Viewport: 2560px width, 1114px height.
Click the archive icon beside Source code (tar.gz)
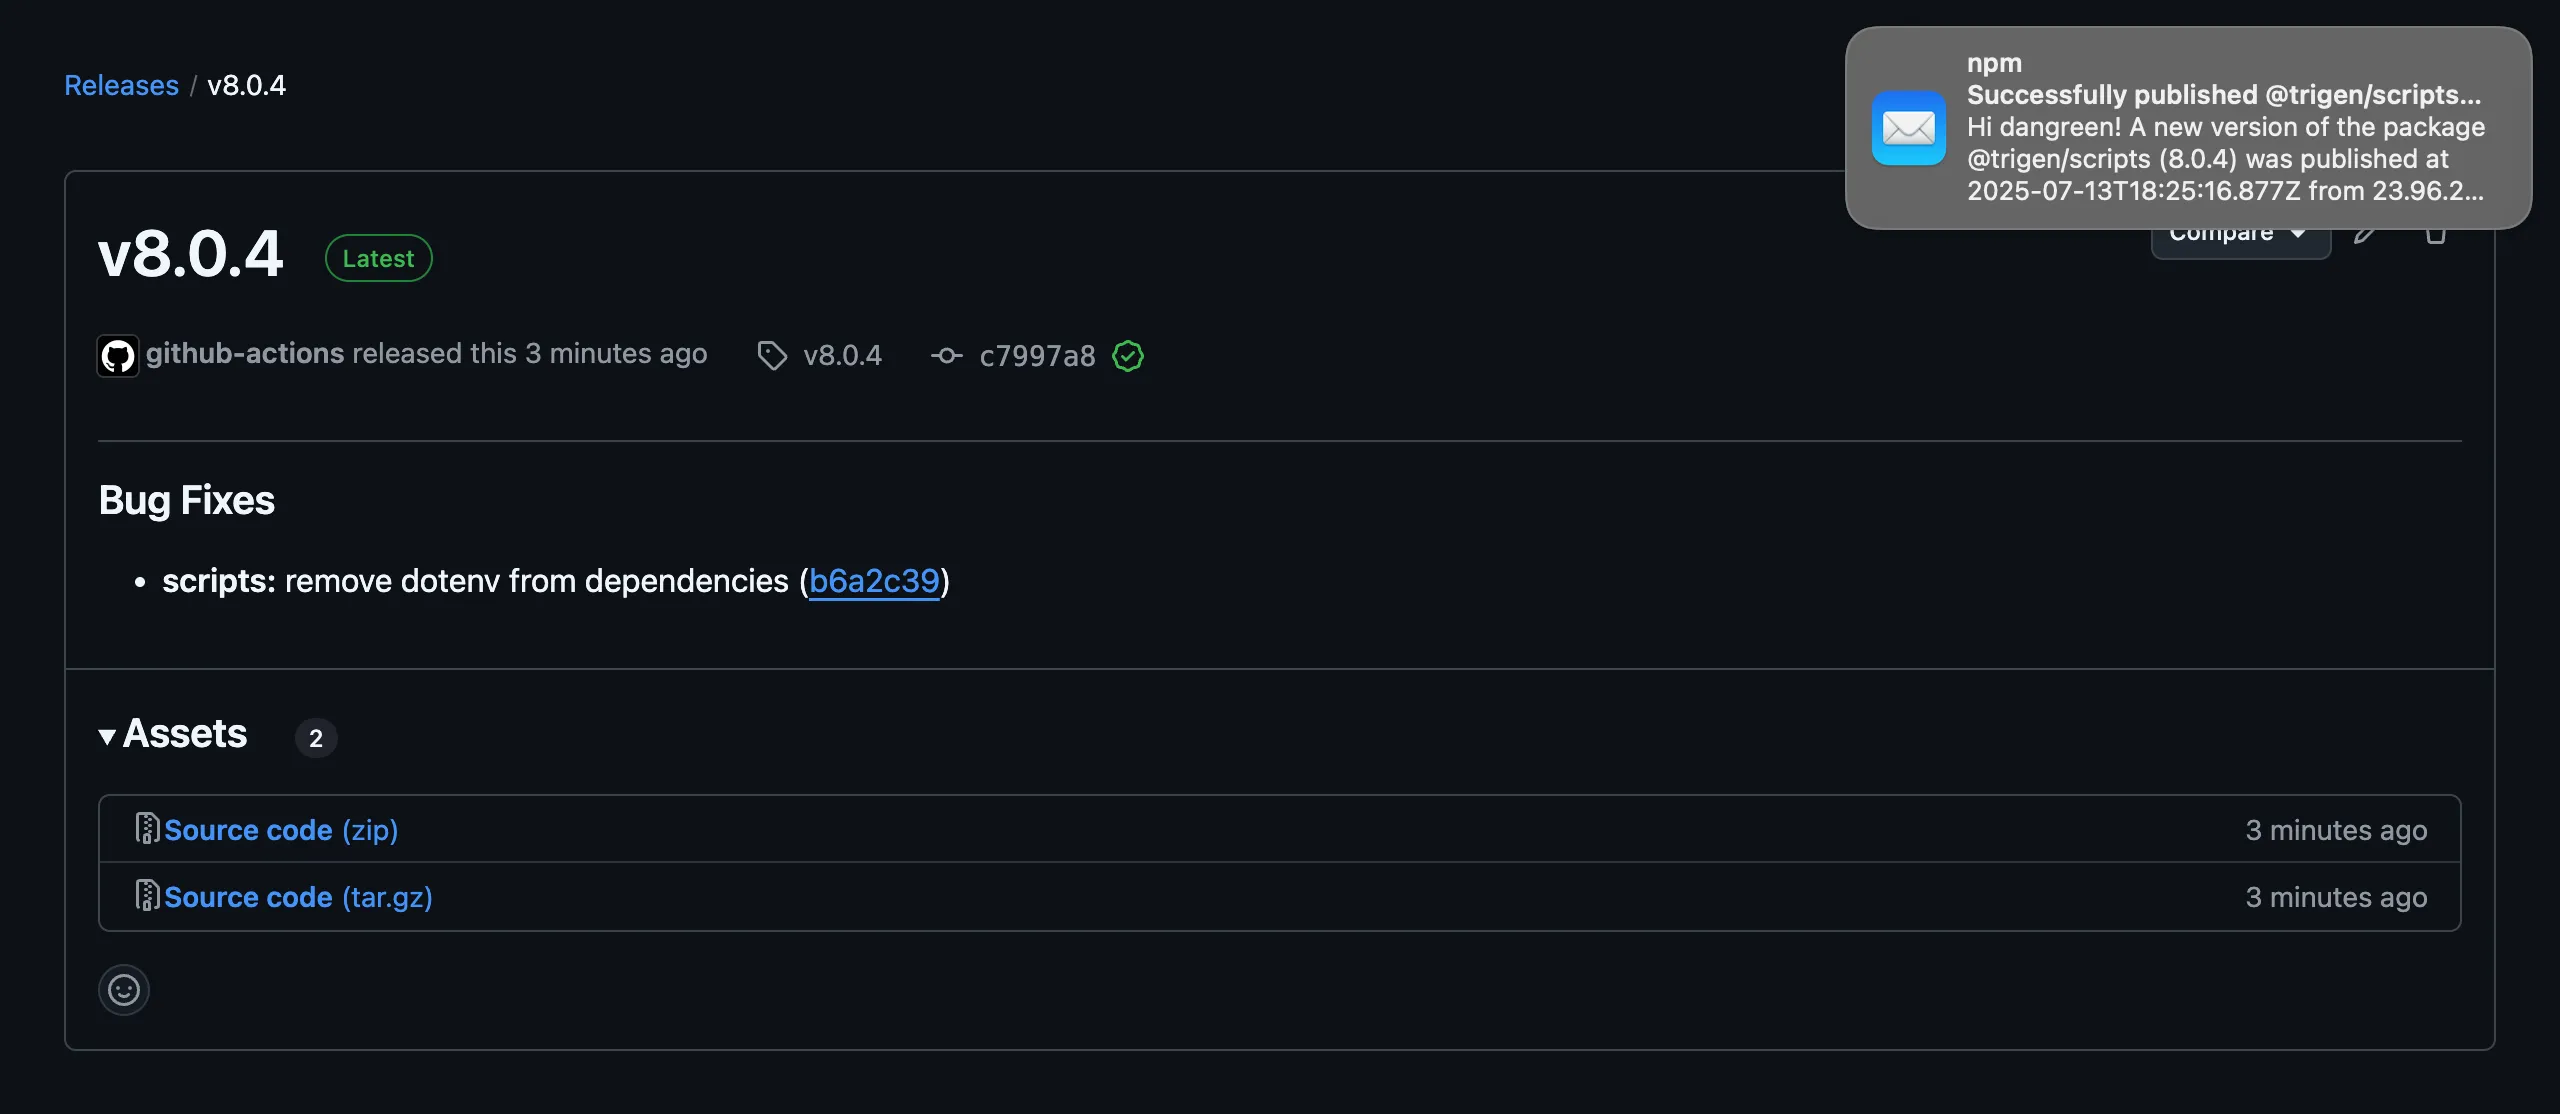(x=146, y=896)
